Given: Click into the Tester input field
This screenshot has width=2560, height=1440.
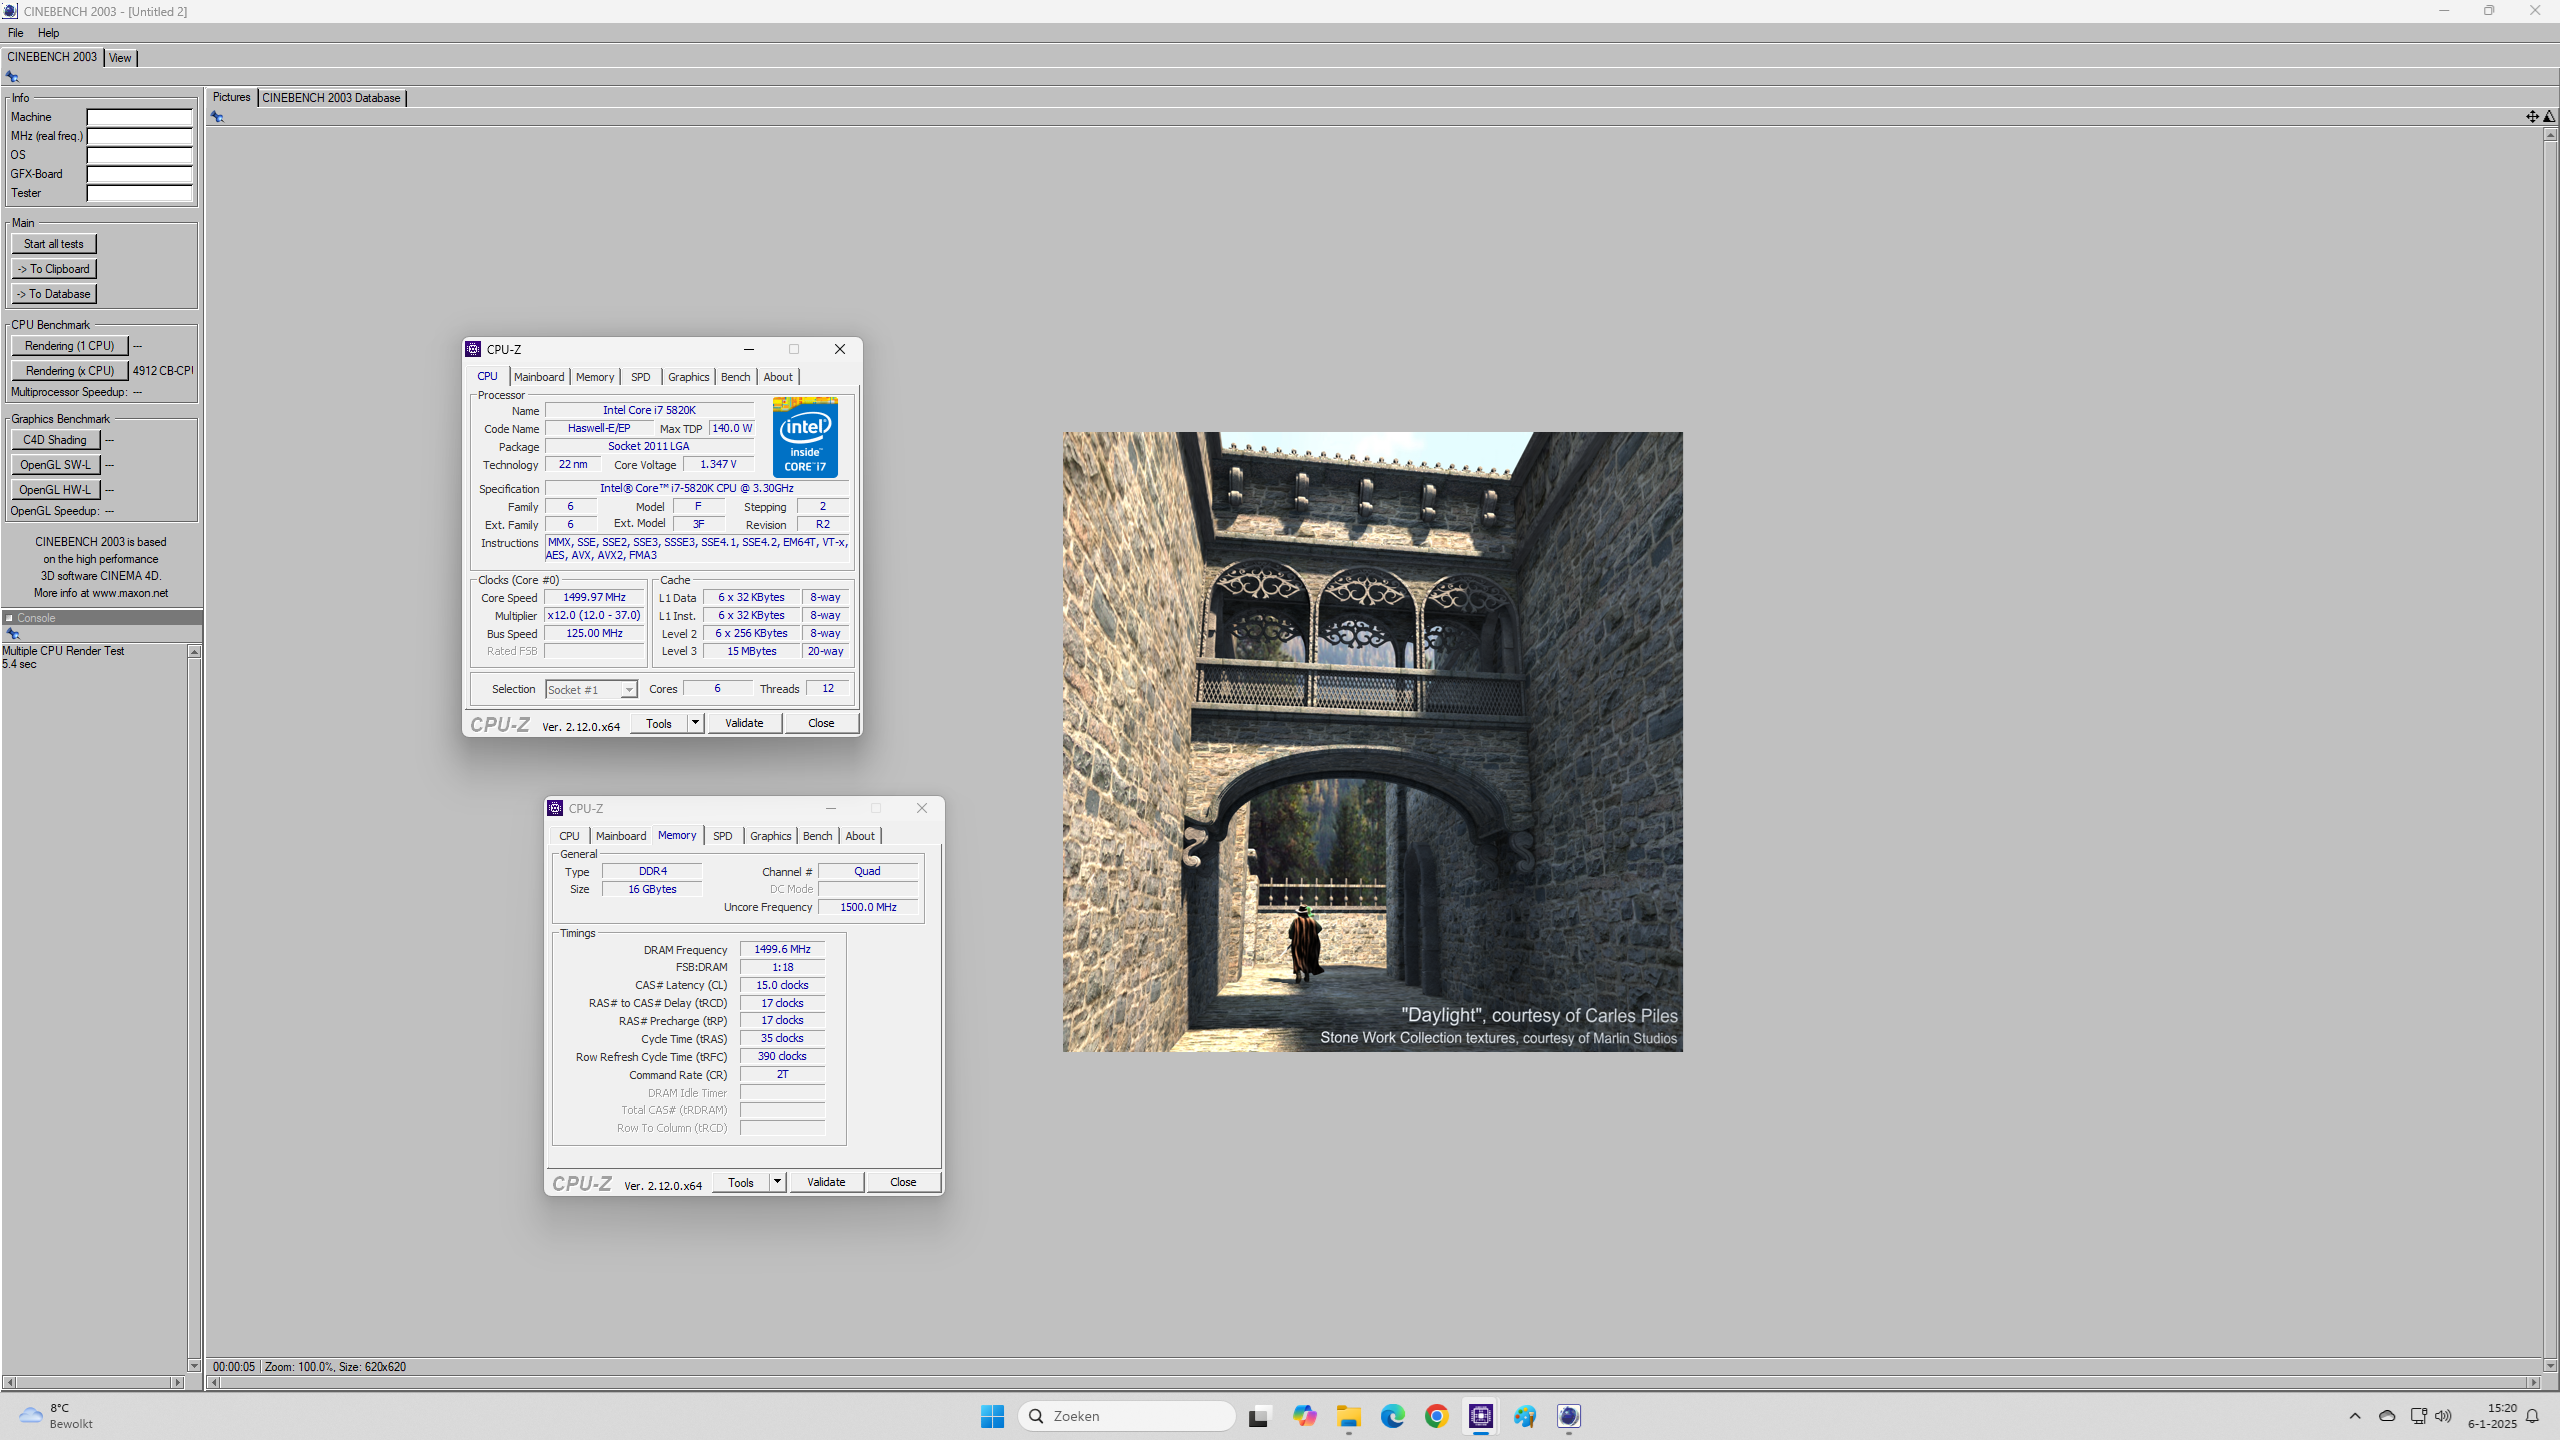Looking at the screenshot, I should point(139,193).
